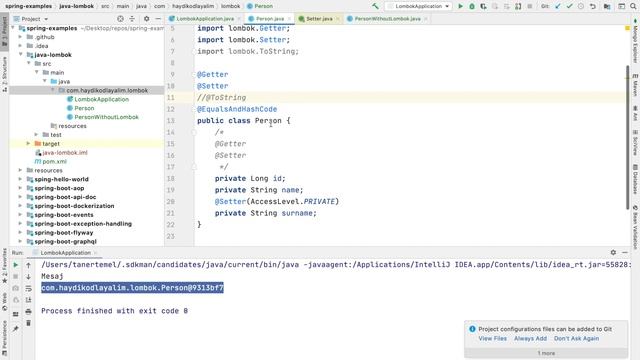640x360 pixels.
Task: Print the Run console output
Action: (x=28, y=312)
